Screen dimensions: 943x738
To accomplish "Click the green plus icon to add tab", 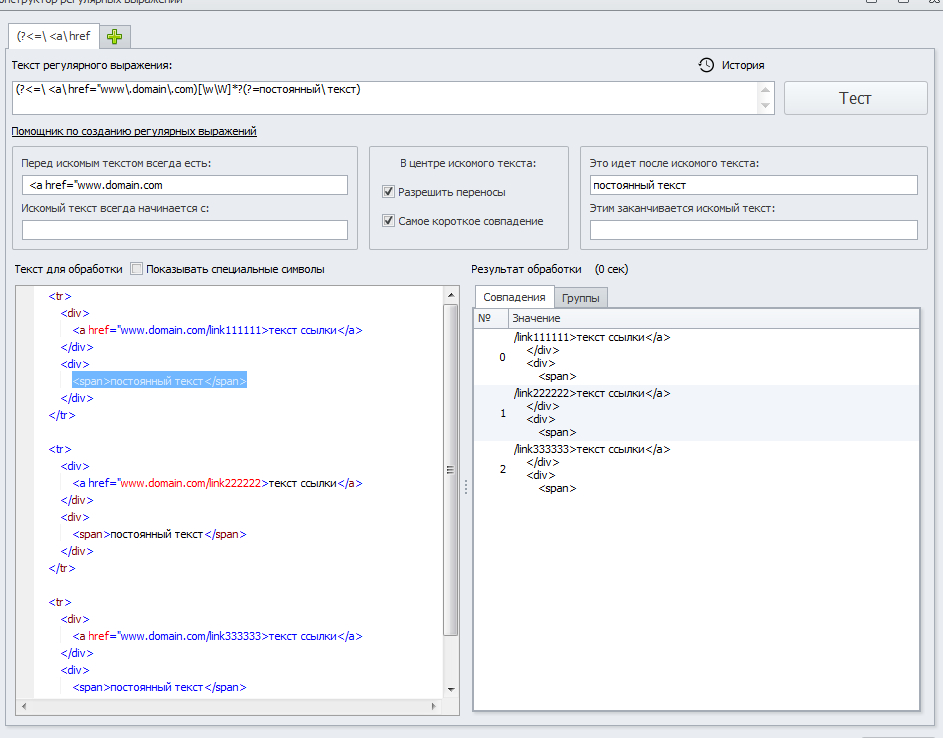I will [115, 37].
